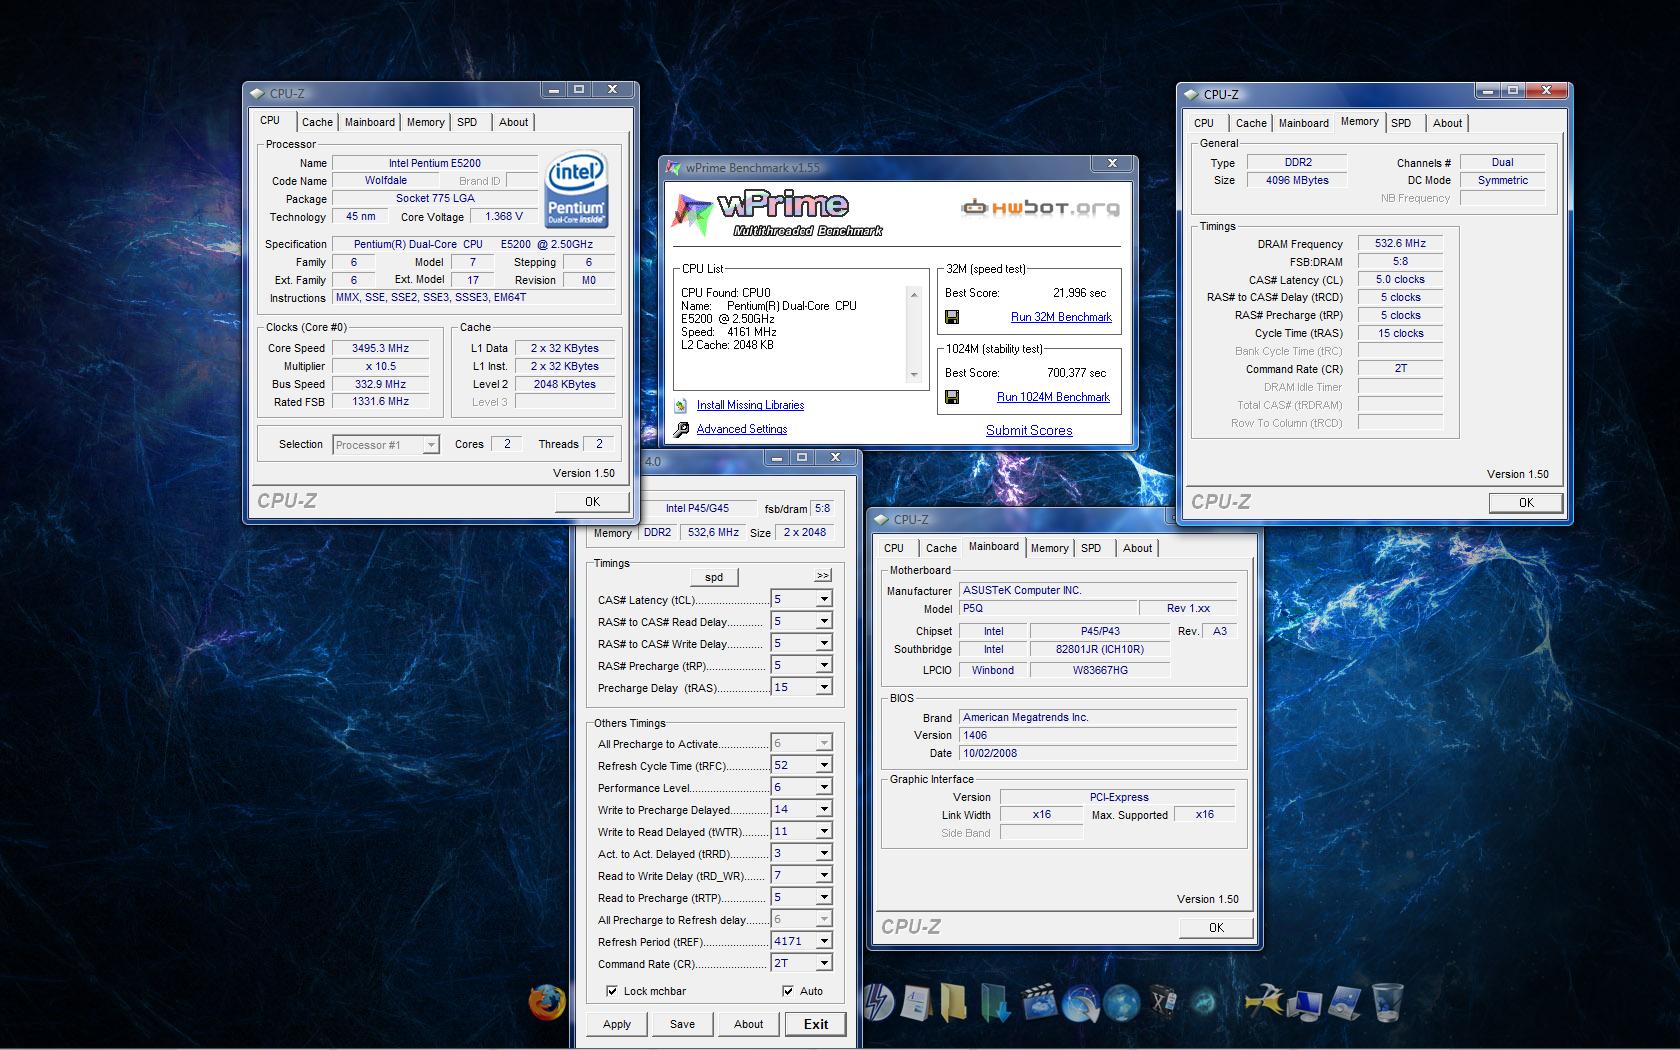Toggle the Auto checkbox in MemSet

click(788, 991)
